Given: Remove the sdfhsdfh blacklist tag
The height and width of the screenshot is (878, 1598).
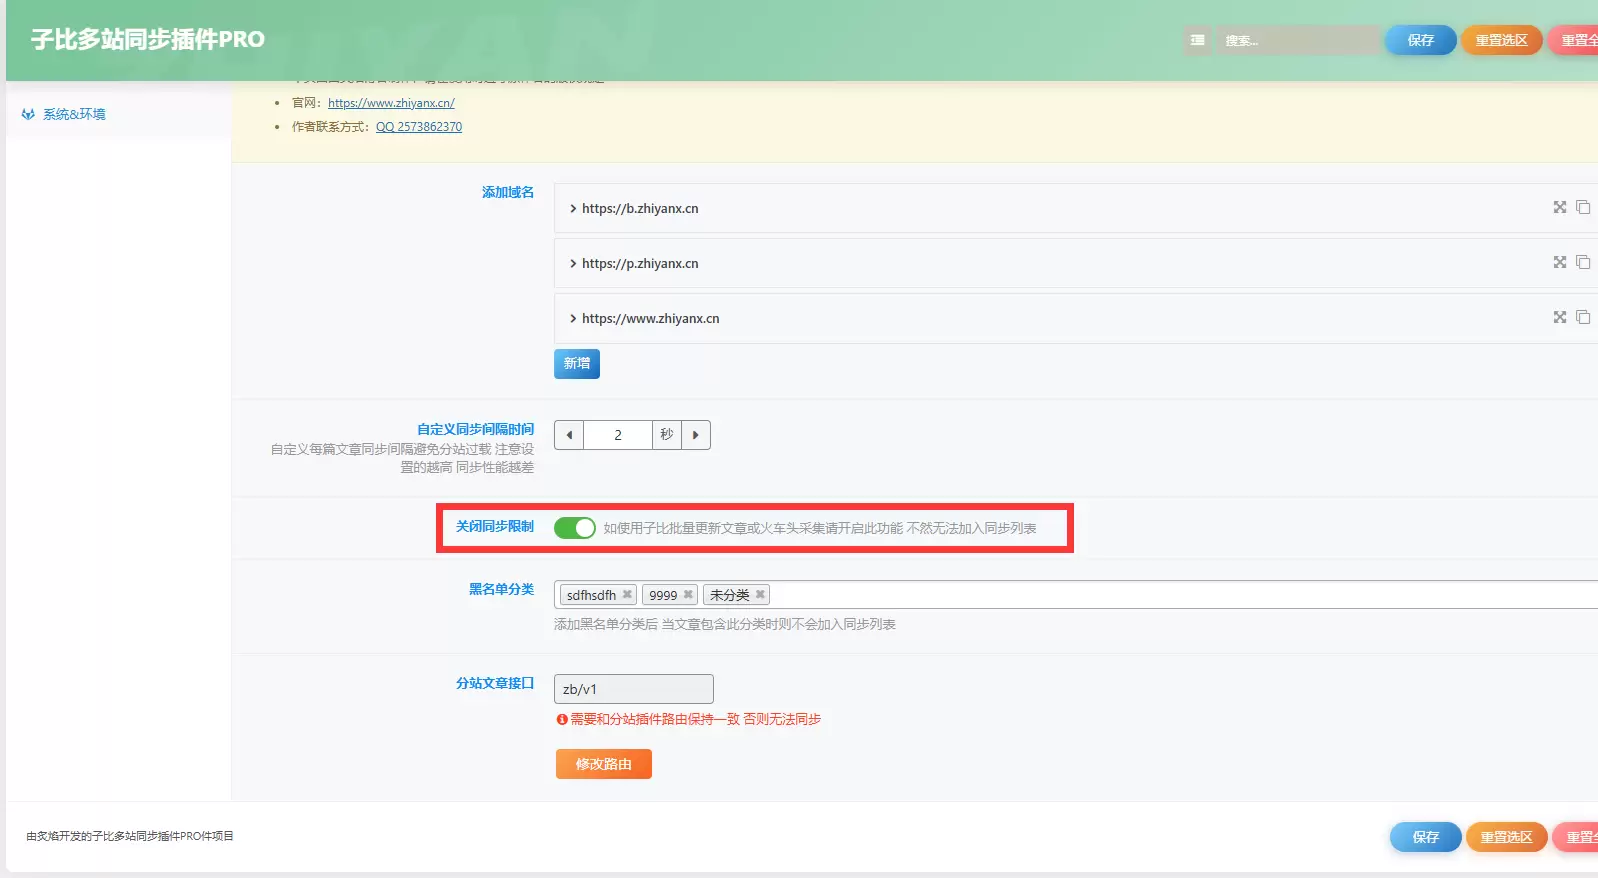Looking at the screenshot, I should click(627, 595).
